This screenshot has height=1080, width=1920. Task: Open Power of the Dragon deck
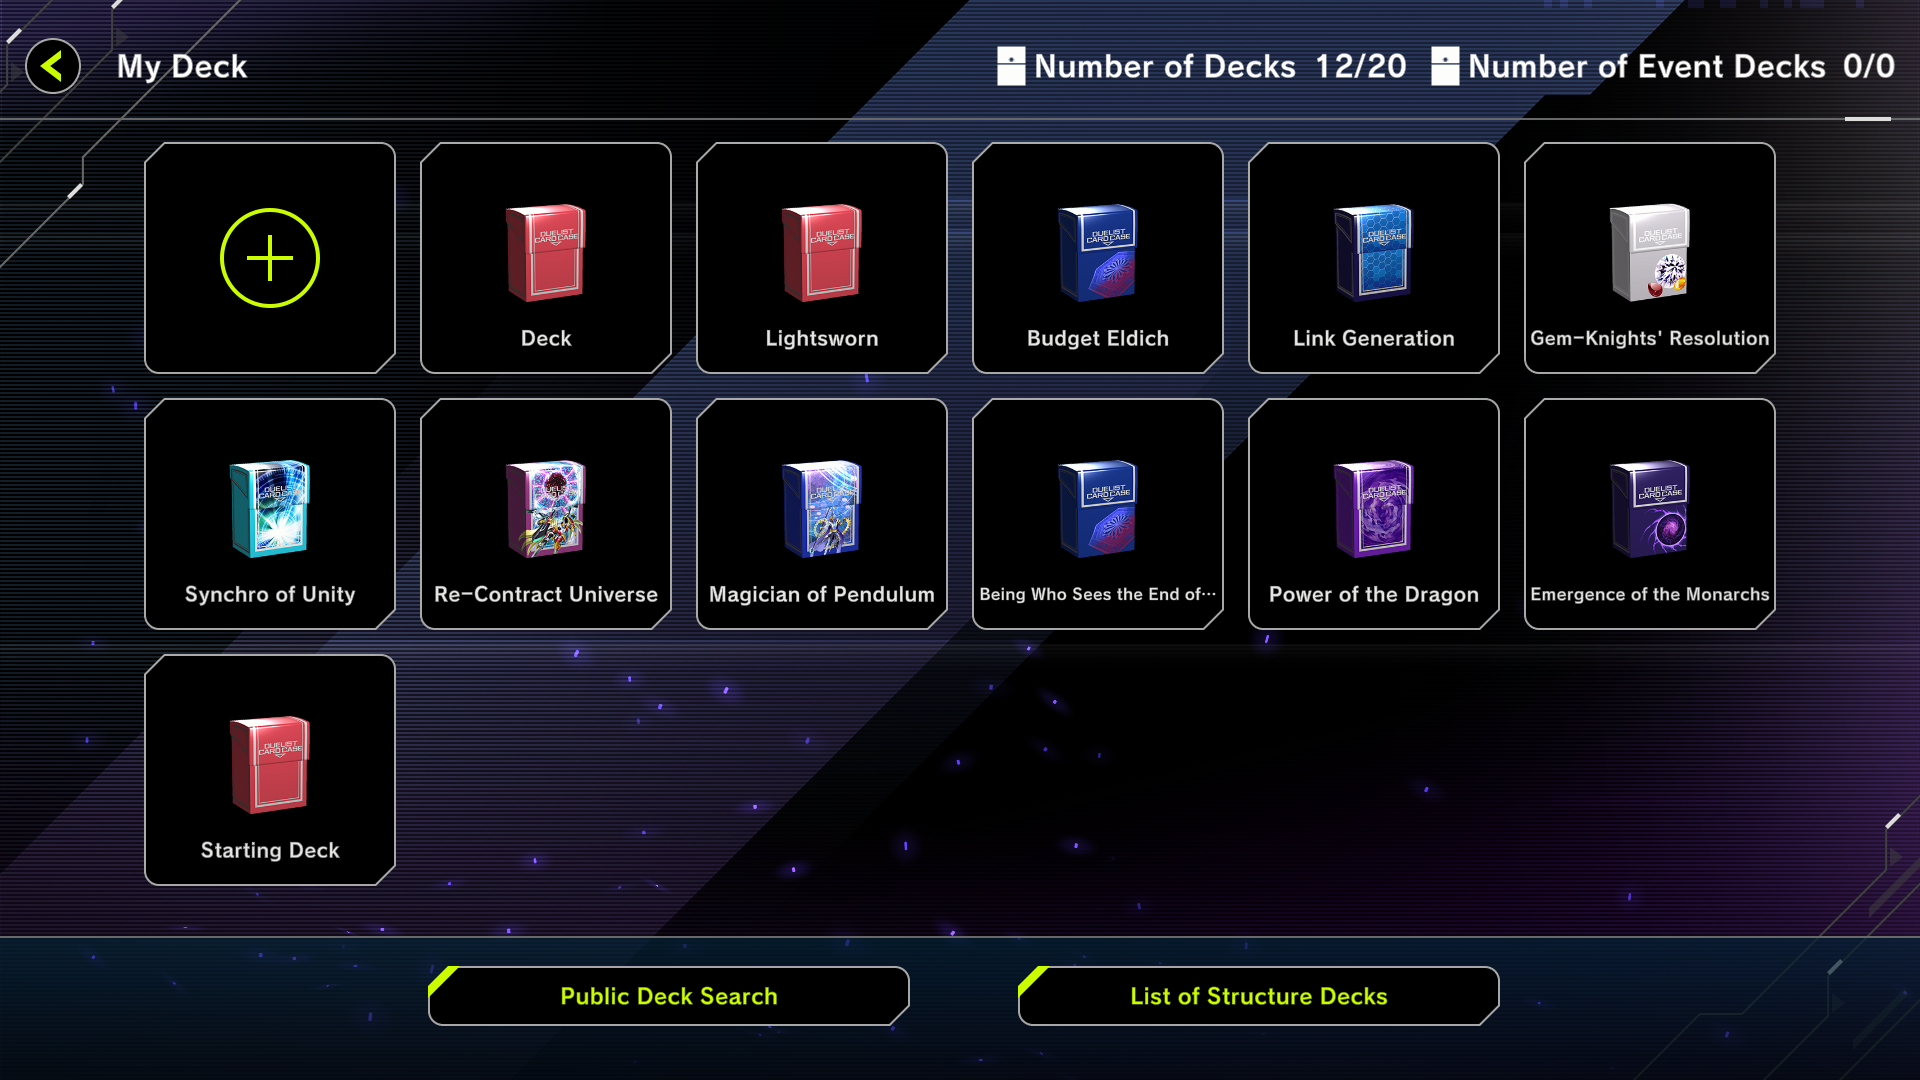[x=1374, y=514]
